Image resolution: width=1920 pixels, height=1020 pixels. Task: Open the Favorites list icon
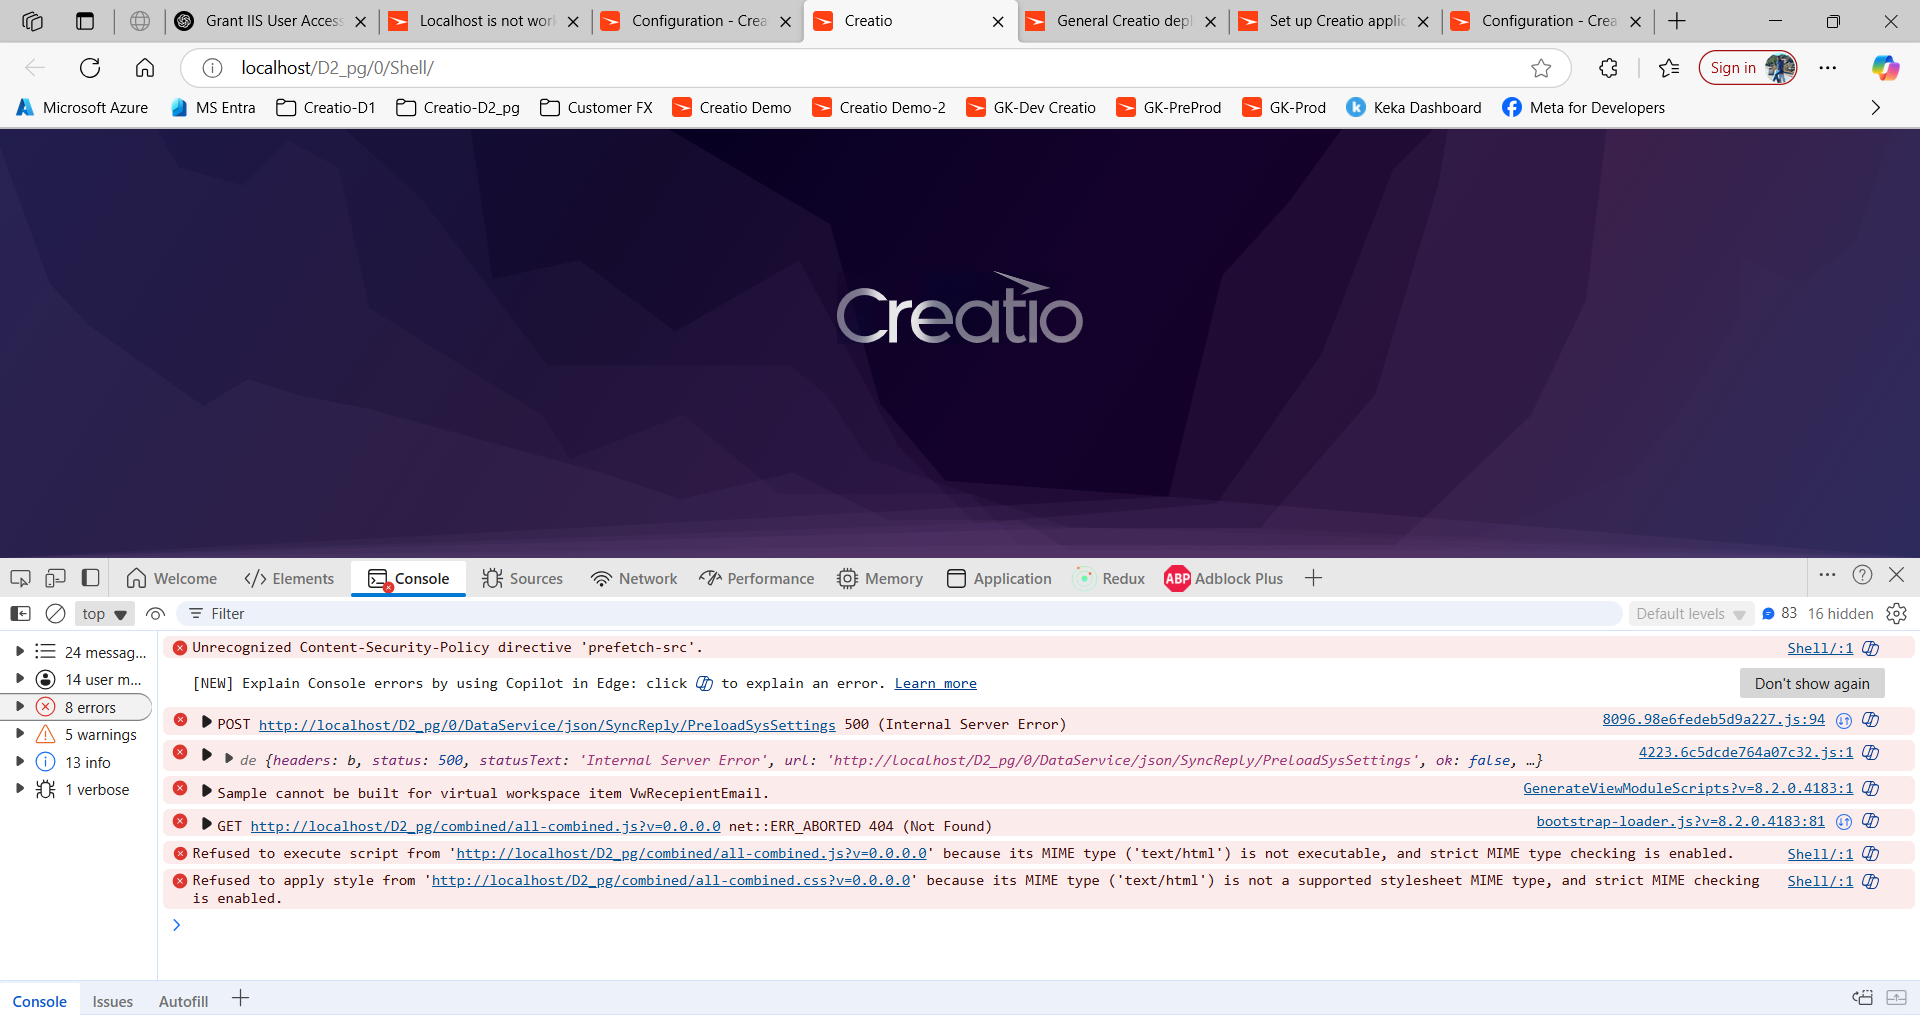[x=1668, y=68]
